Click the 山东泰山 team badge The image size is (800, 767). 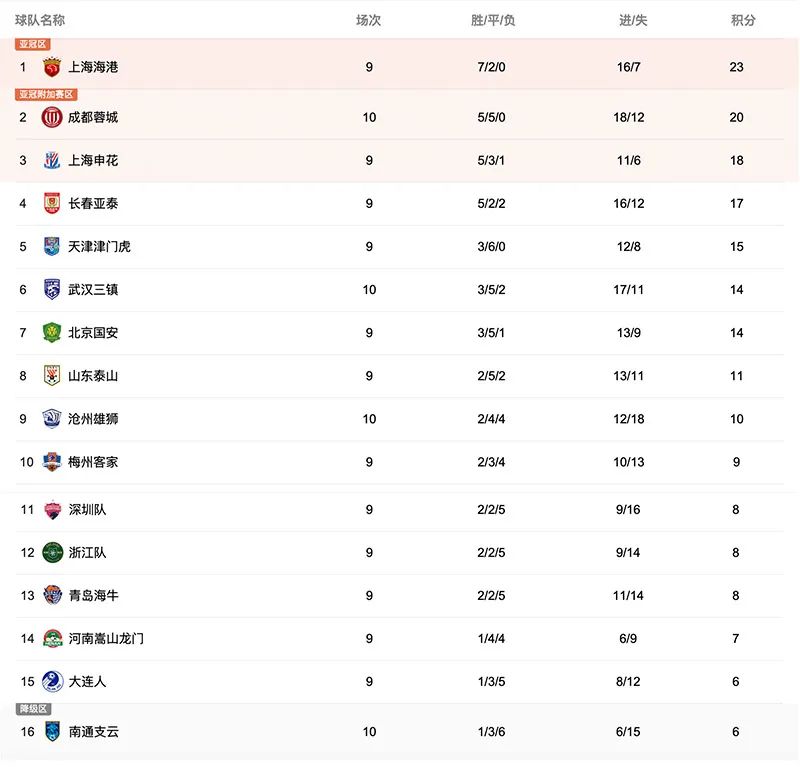point(52,375)
